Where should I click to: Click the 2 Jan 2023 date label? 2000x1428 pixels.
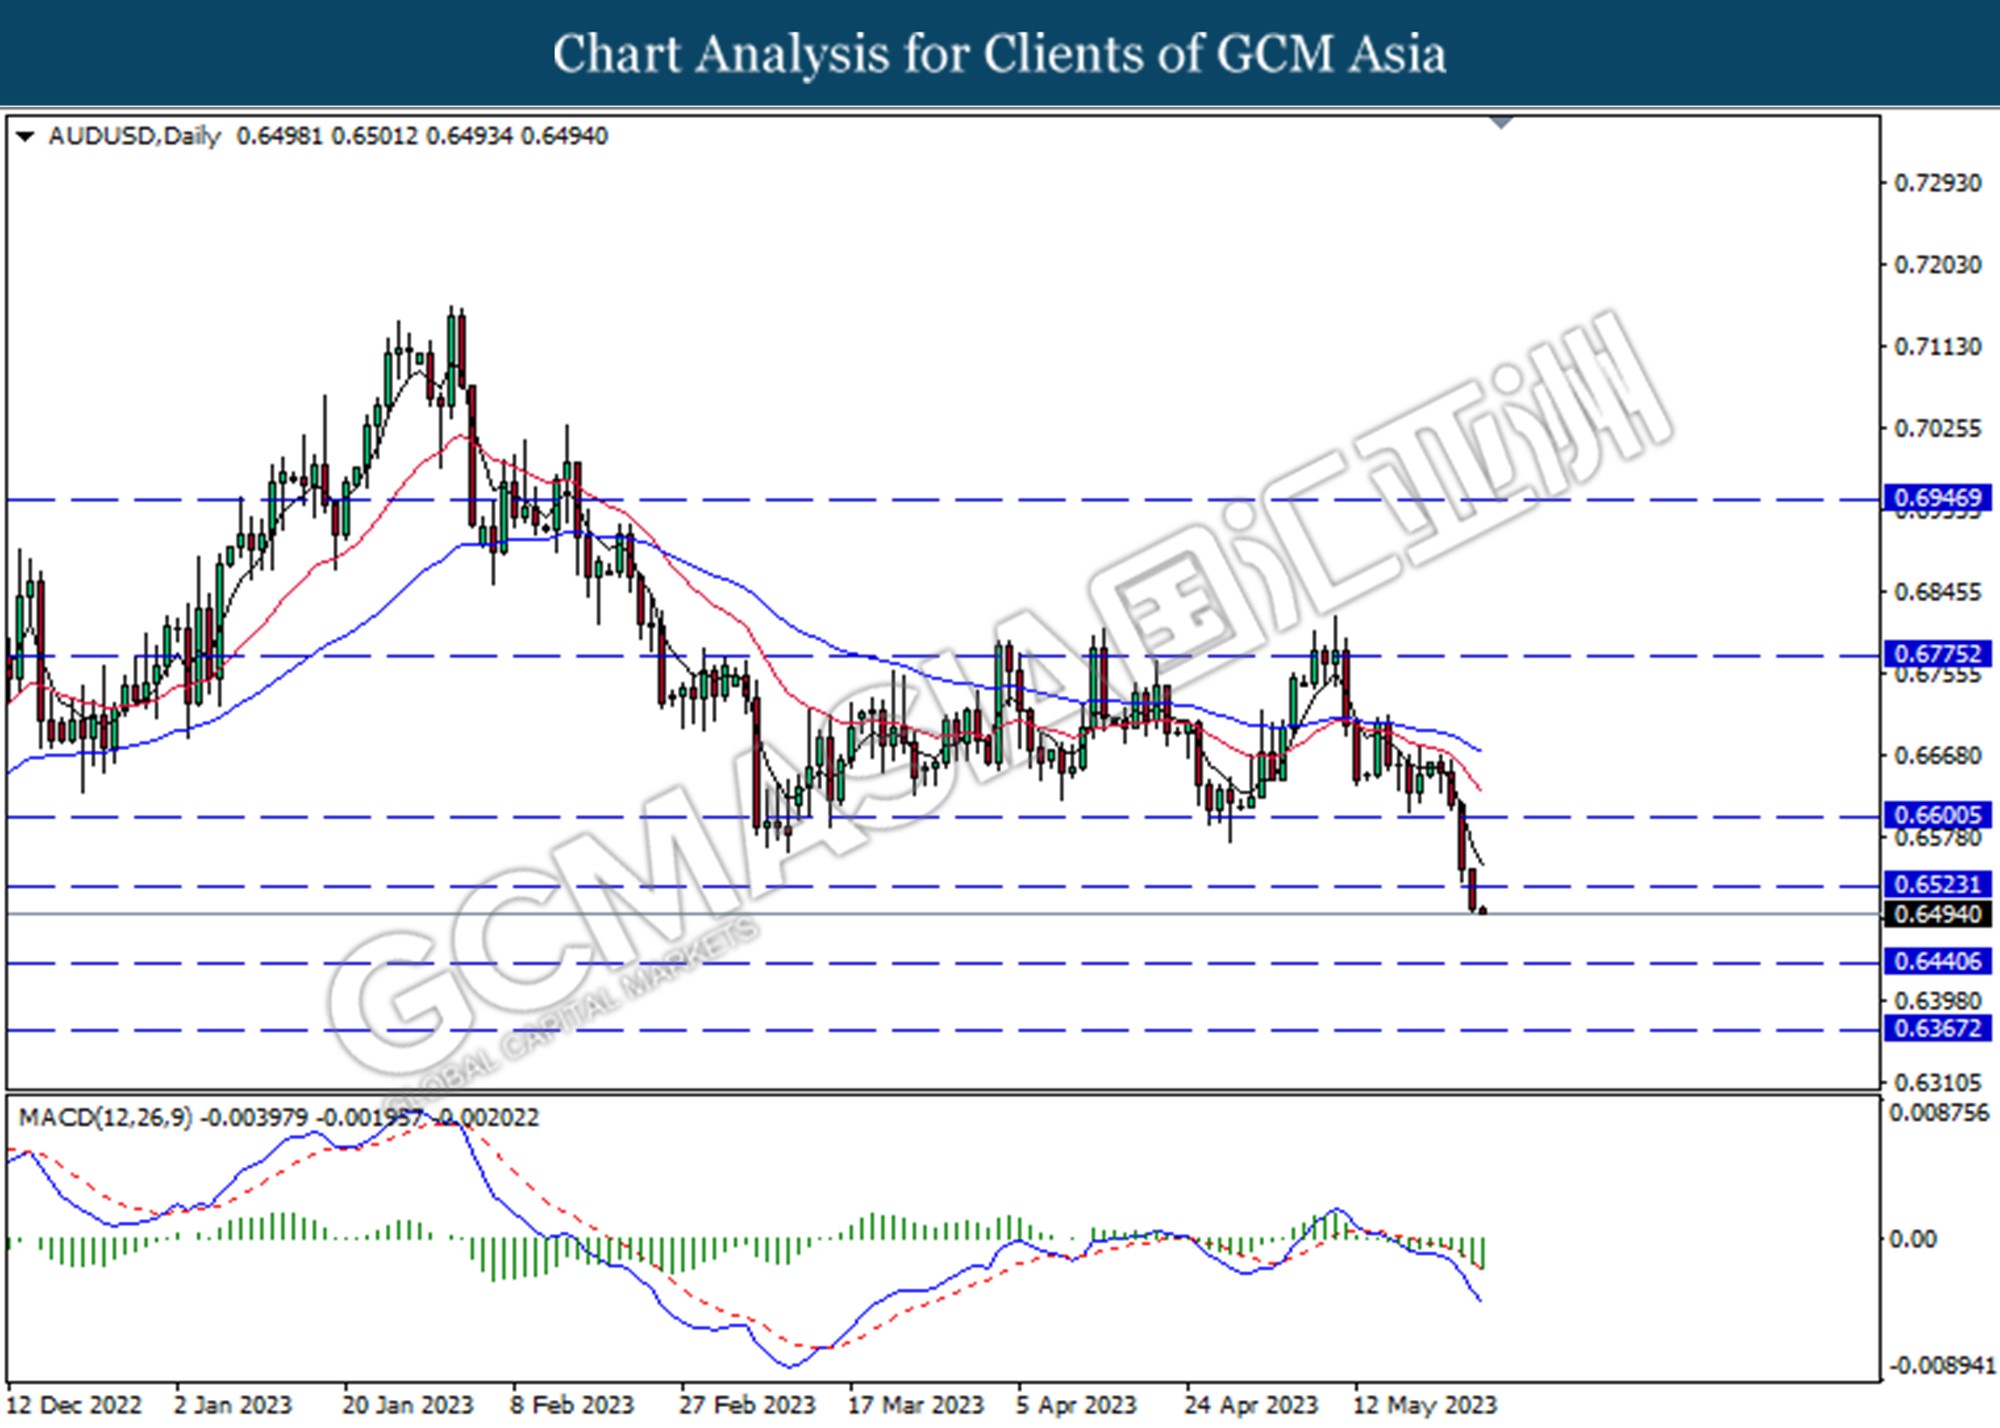click(x=232, y=1405)
